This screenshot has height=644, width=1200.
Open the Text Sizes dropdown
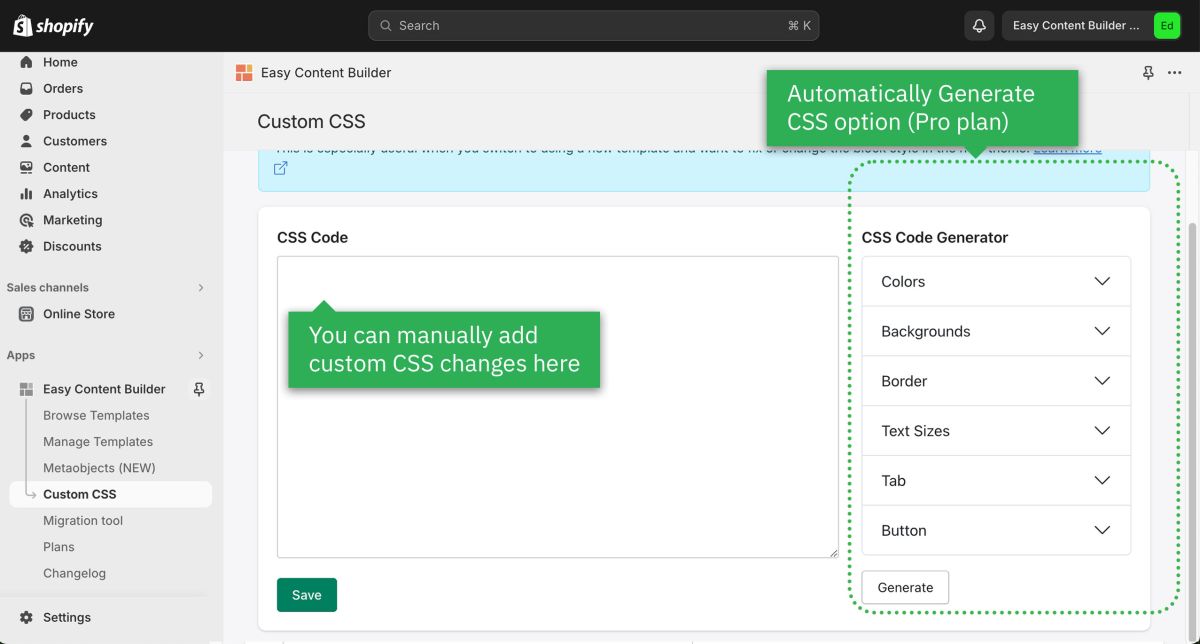point(995,431)
